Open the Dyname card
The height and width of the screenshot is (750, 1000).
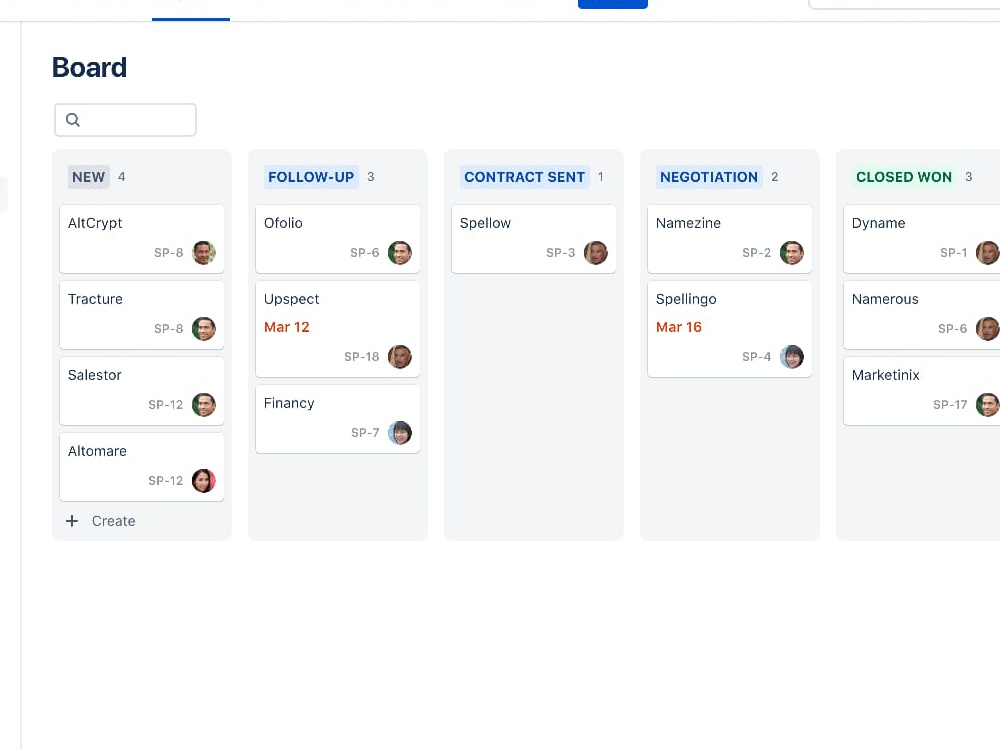coord(922,239)
